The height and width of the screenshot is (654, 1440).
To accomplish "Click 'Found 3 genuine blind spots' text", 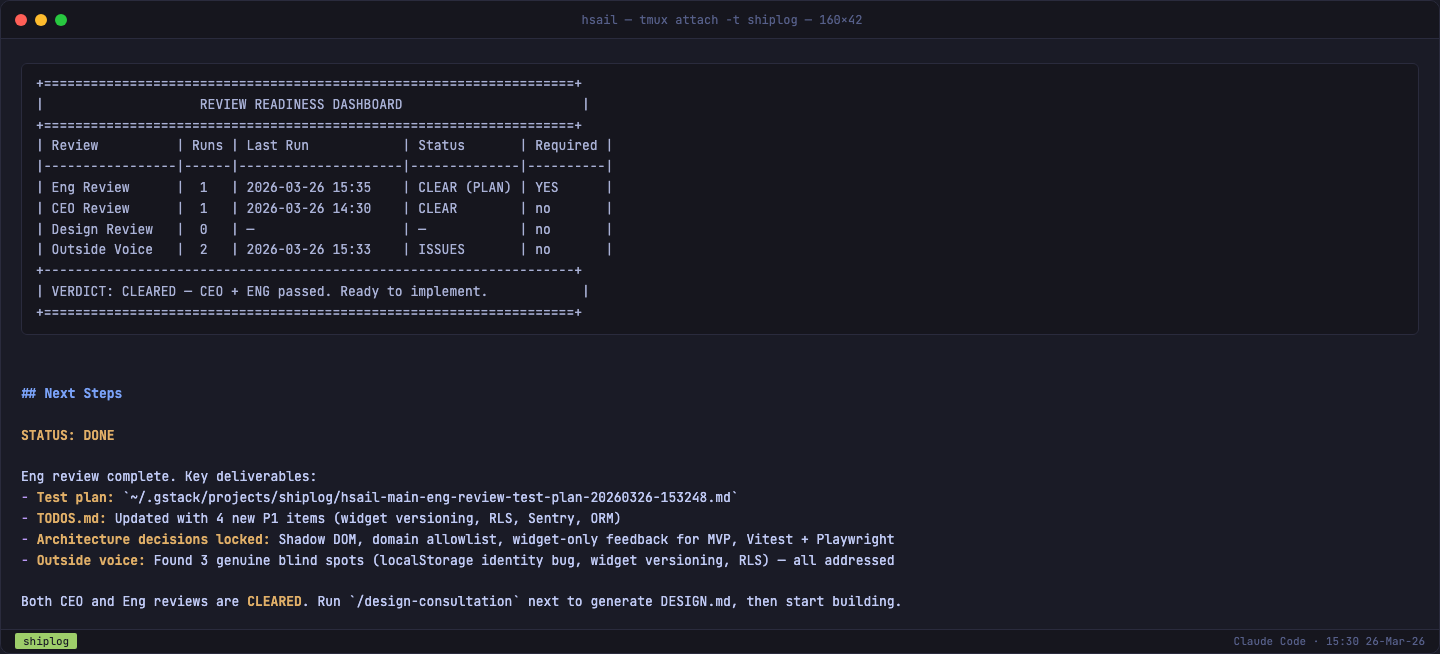I will point(258,561).
